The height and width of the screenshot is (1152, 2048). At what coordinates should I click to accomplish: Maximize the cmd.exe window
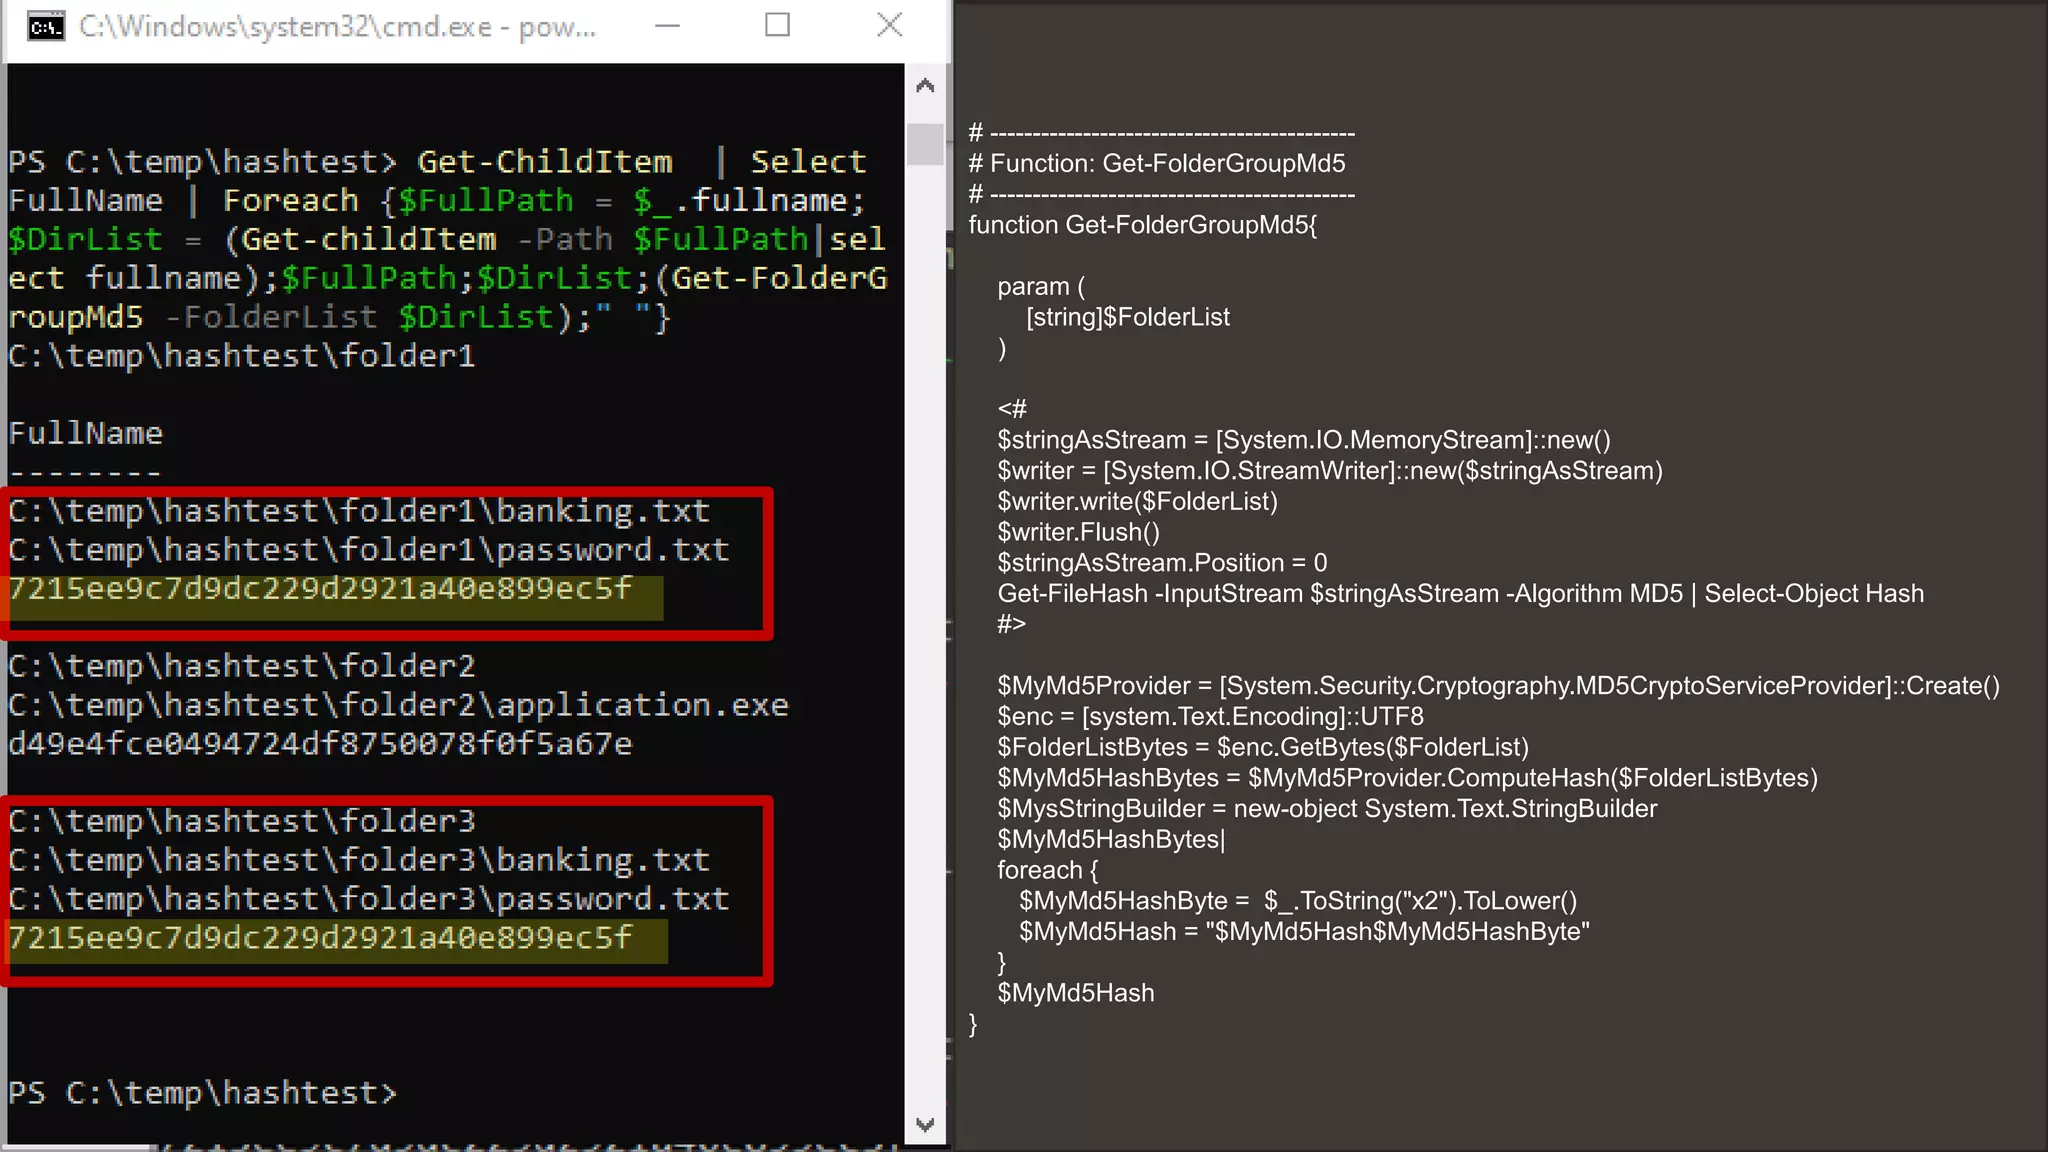point(777,26)
